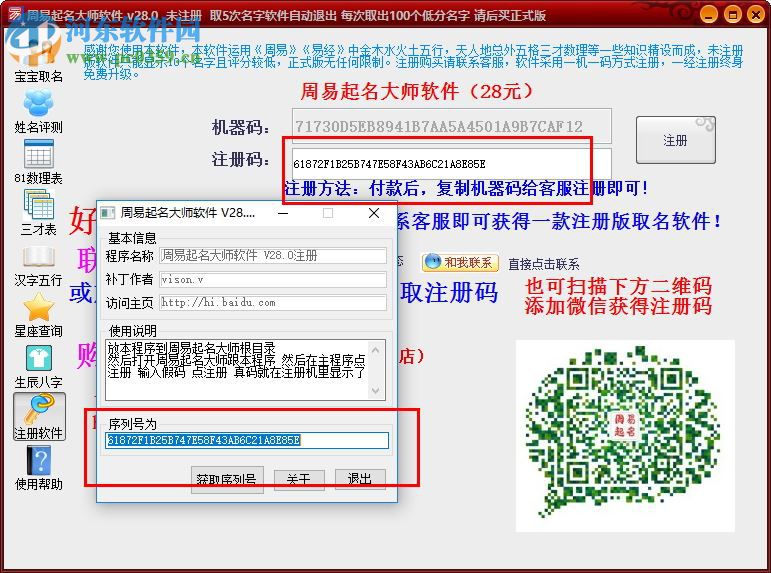Click the 序列号为 serial number field
The width and height of the screenshot is (771, 573).
point(247,440)
